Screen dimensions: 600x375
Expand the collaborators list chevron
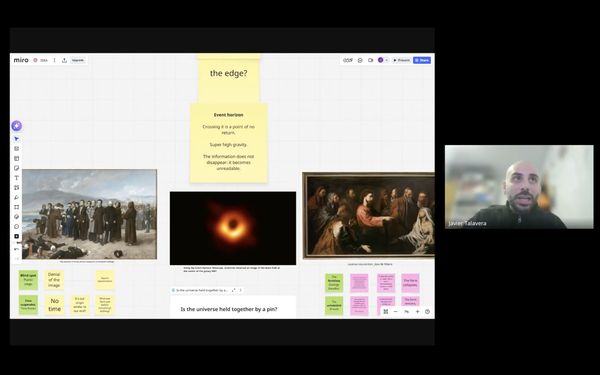coord(386,60)
